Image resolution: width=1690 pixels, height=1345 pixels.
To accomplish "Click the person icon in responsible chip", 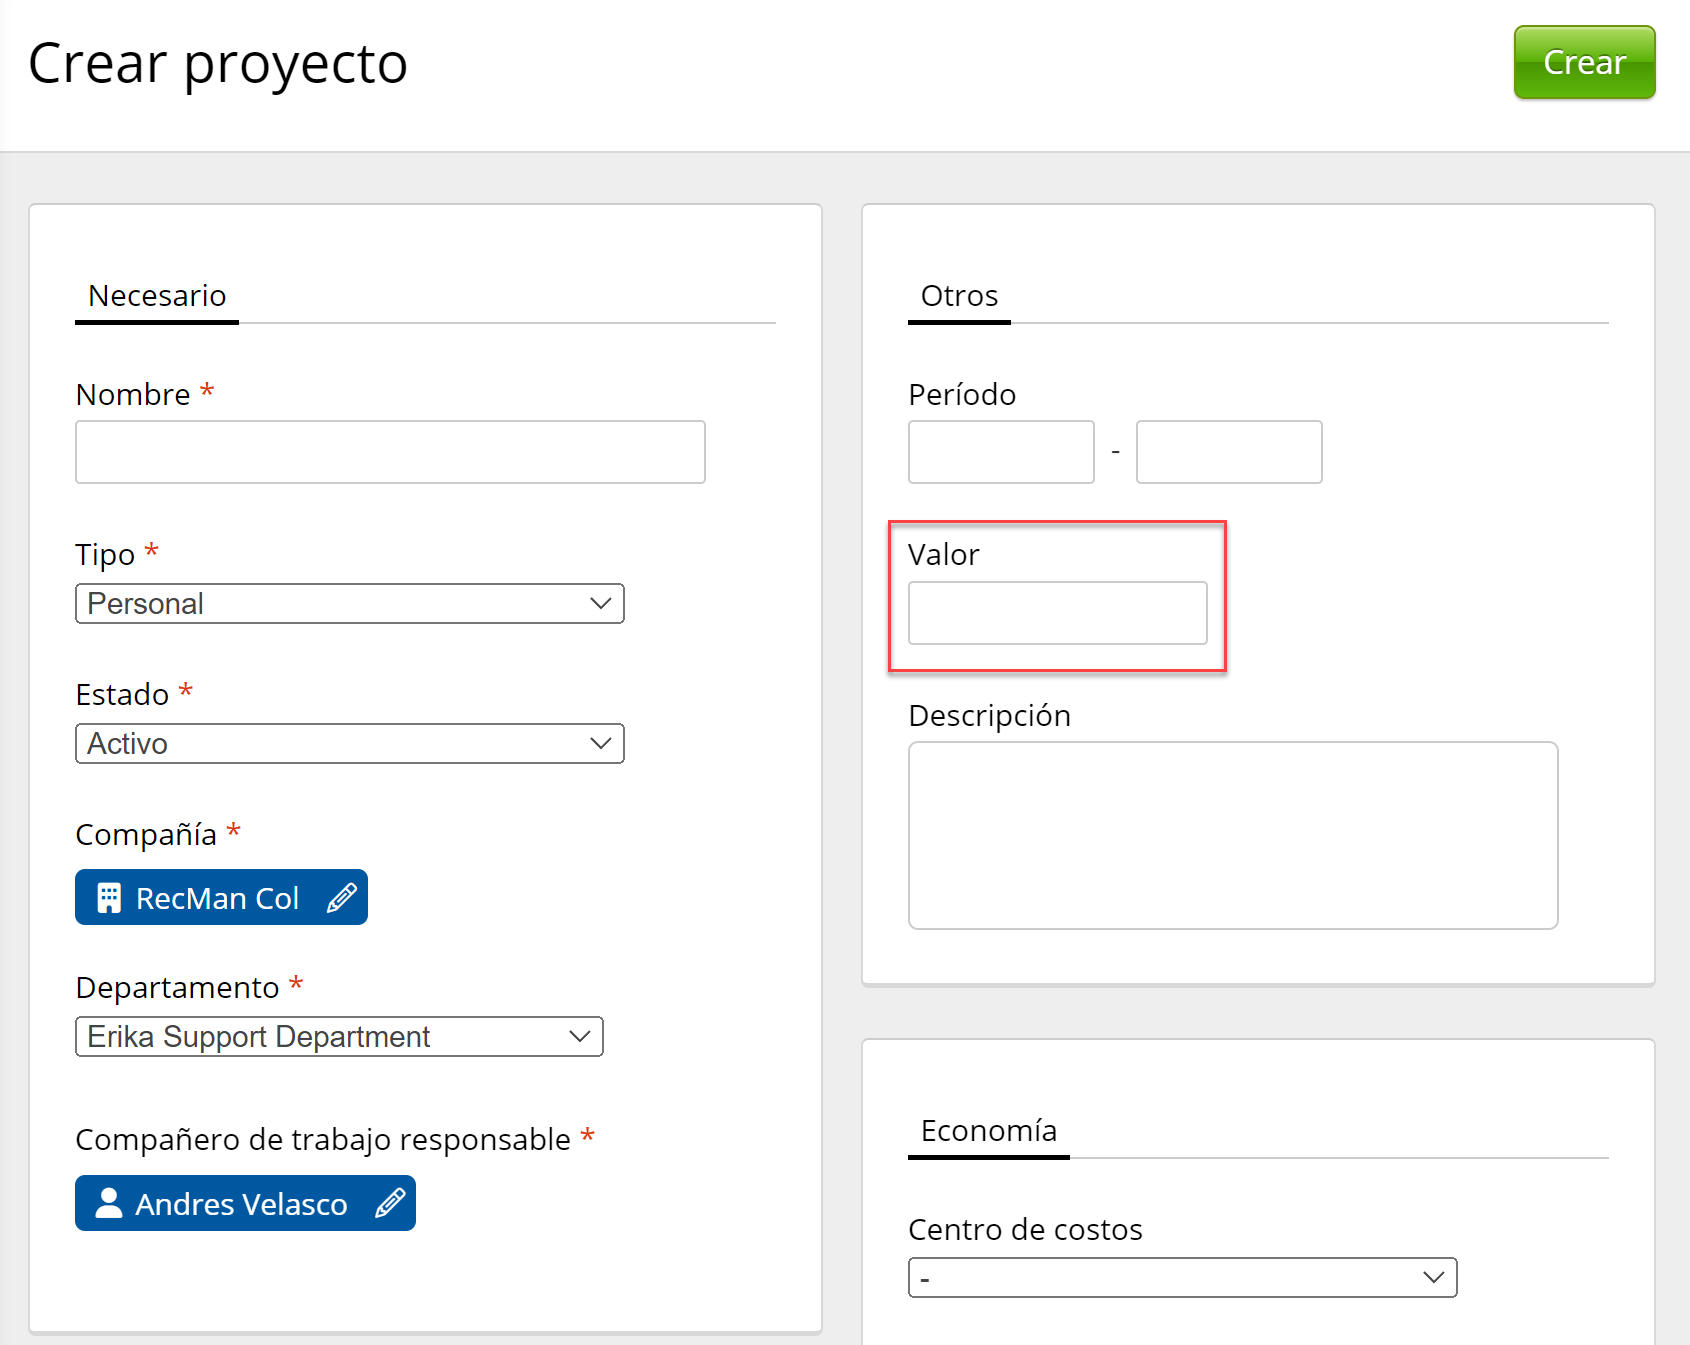I will click(108, 1203).
